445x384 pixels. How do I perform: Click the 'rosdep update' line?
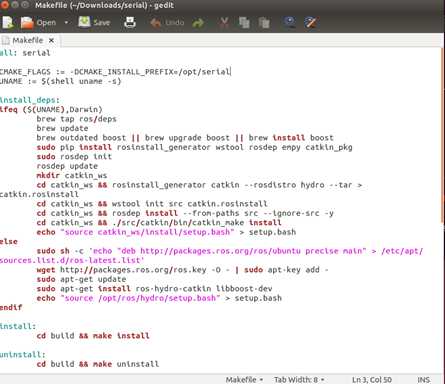click(x=67, y=166)
